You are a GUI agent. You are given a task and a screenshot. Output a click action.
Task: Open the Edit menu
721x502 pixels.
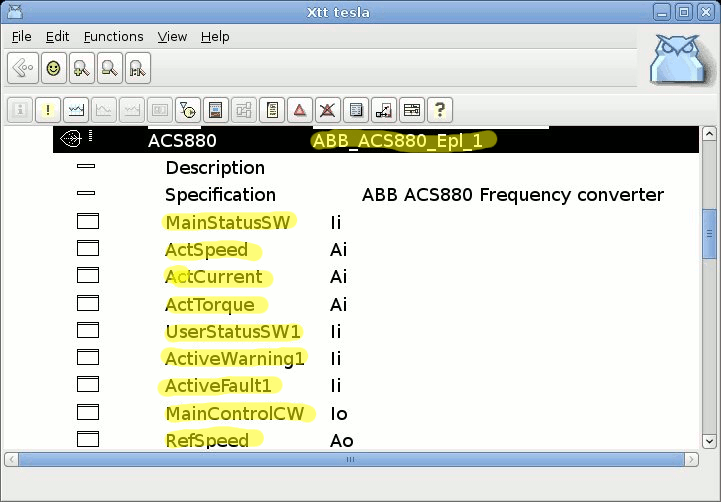[57, 37]
